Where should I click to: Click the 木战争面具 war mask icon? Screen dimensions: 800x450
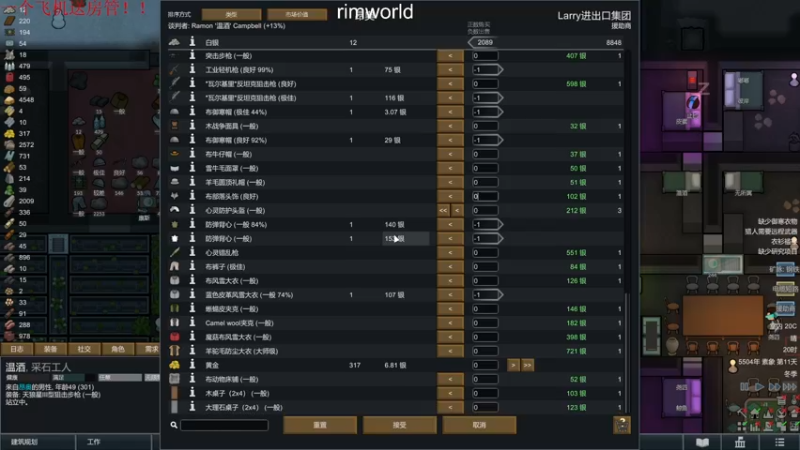tap(174, 126)
